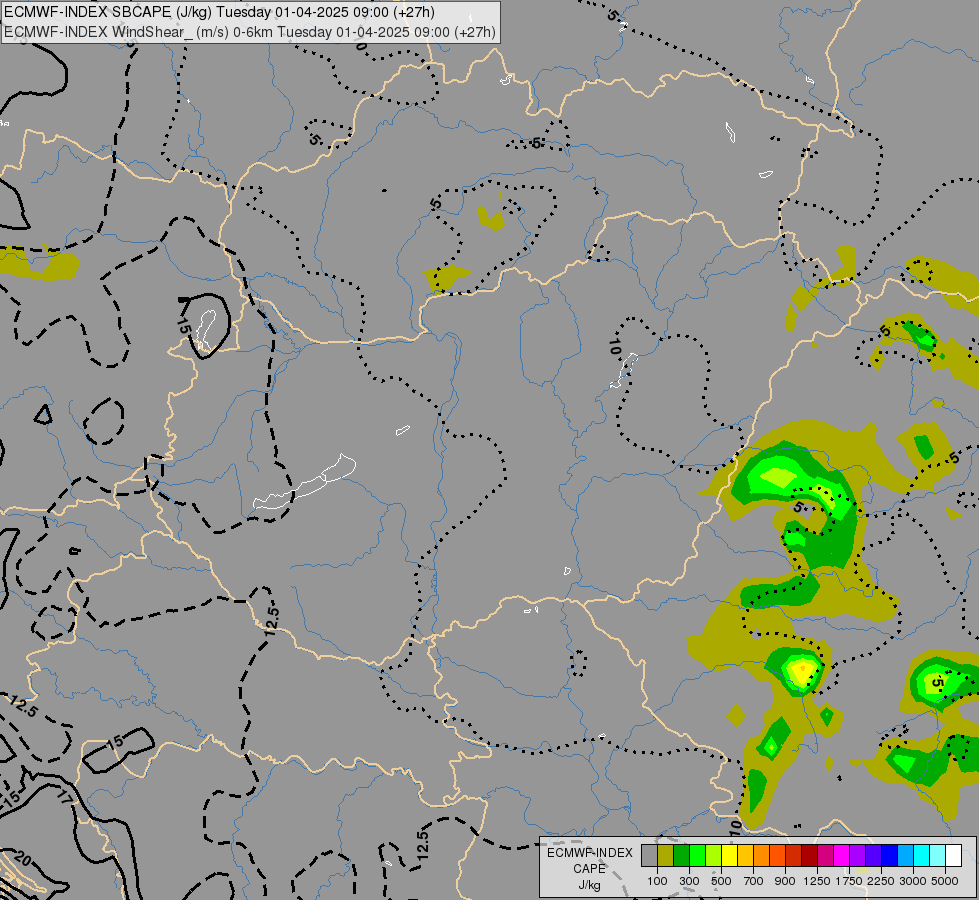Click the bright magenta legend swatch
Screen dimensions: 979x900
pyautogui.click(x=841, y=856)
